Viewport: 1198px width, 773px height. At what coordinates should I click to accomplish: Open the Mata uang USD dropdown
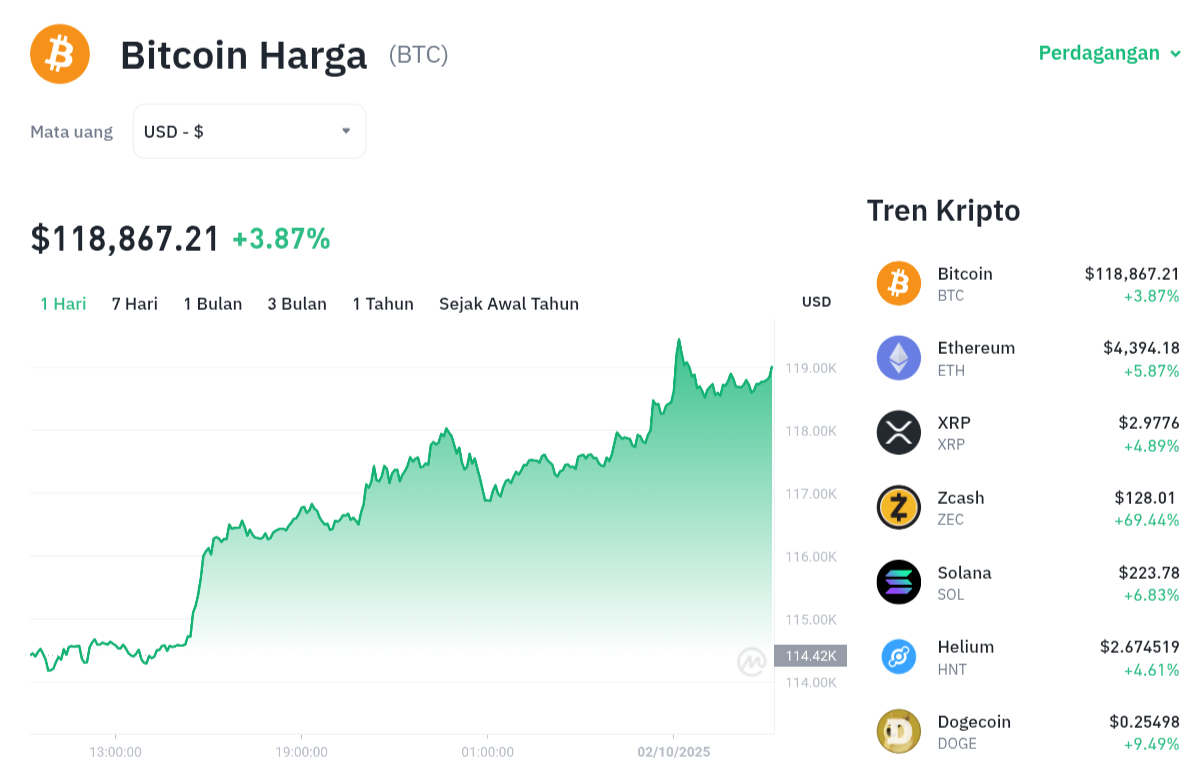[x=249, y=131]
